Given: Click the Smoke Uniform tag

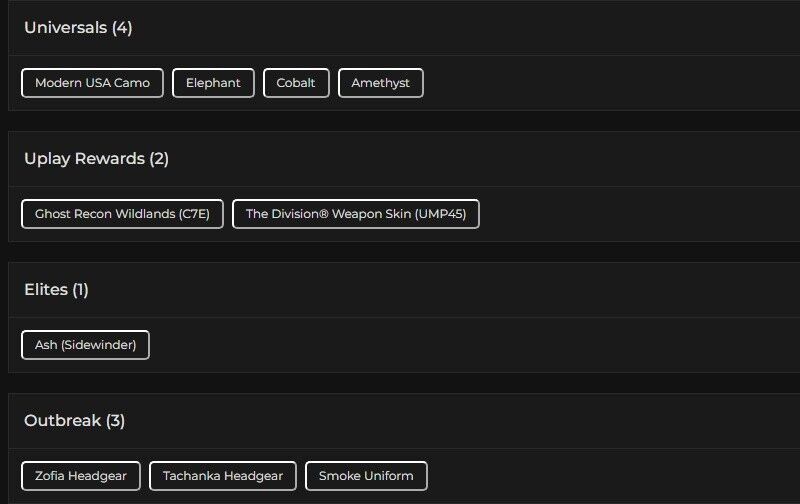Looking at the screenshot, I should click(x=366, y=476).
